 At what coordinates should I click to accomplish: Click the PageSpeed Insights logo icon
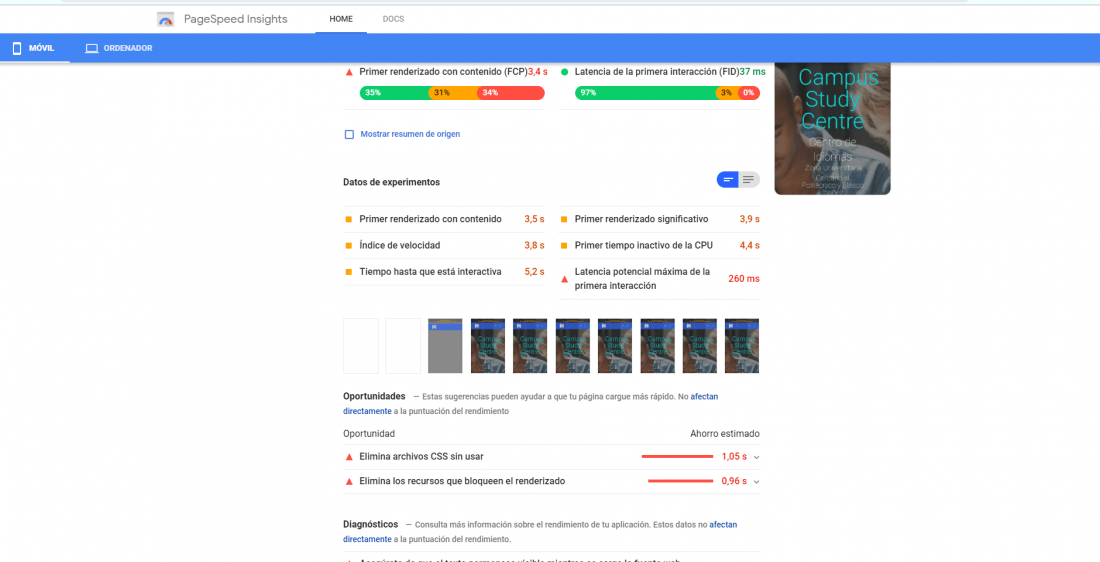pos(166,20)
